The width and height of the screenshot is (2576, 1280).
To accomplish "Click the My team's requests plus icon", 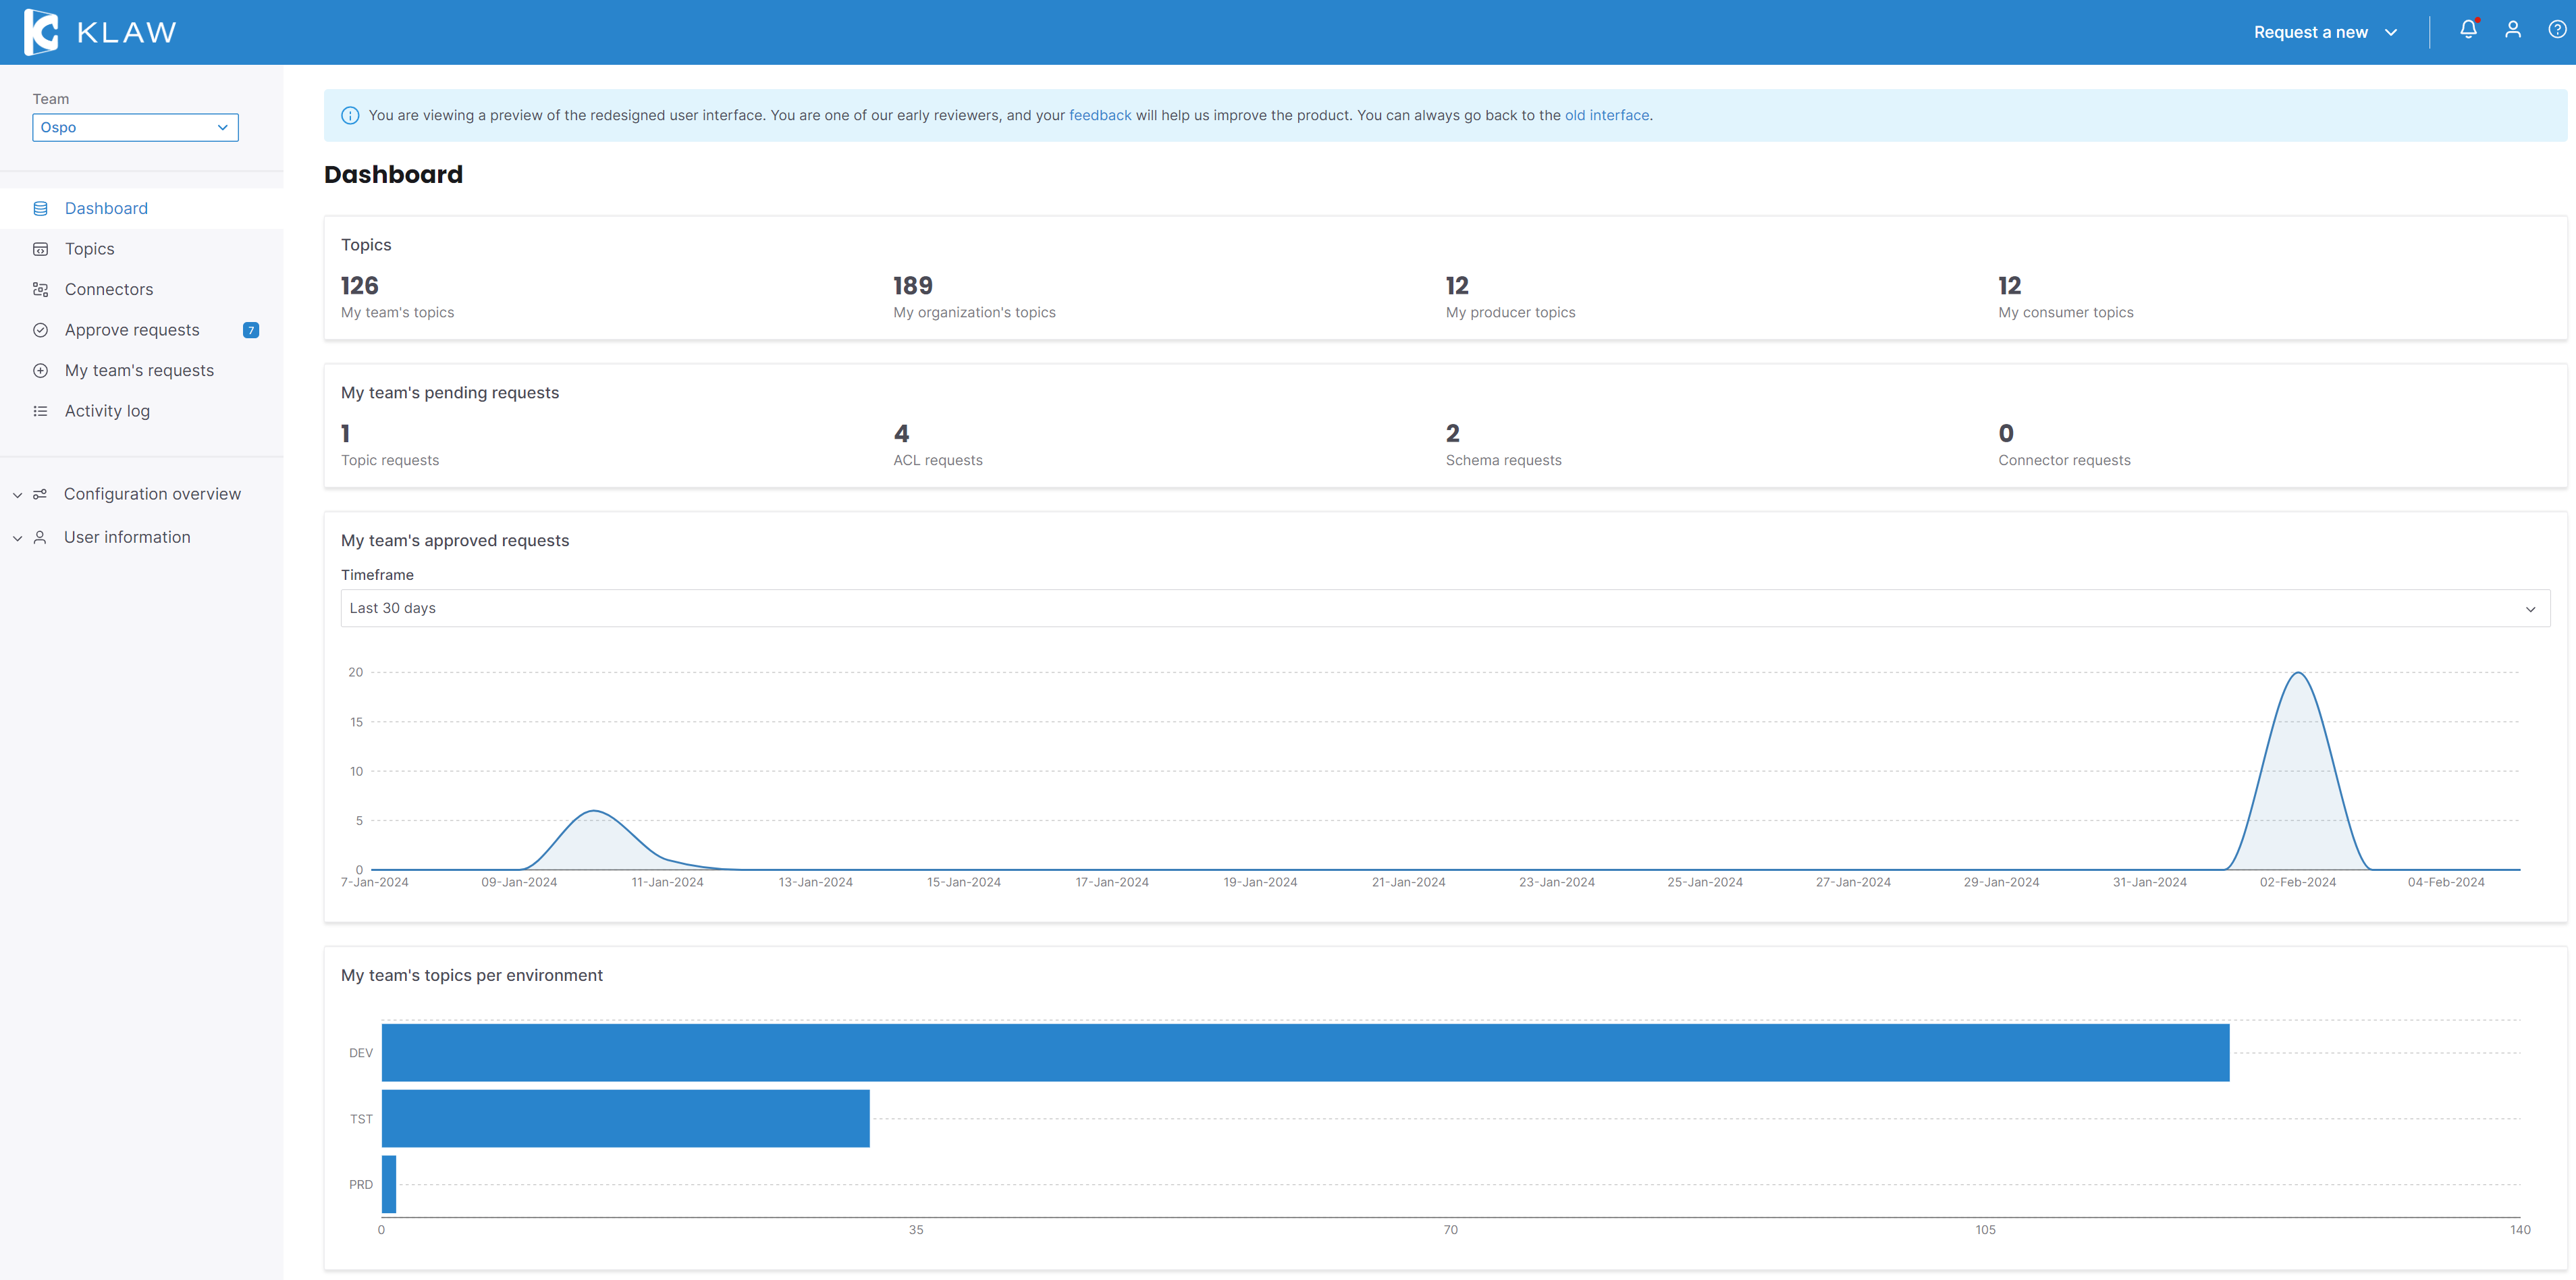I will click(x=40, y=370).
